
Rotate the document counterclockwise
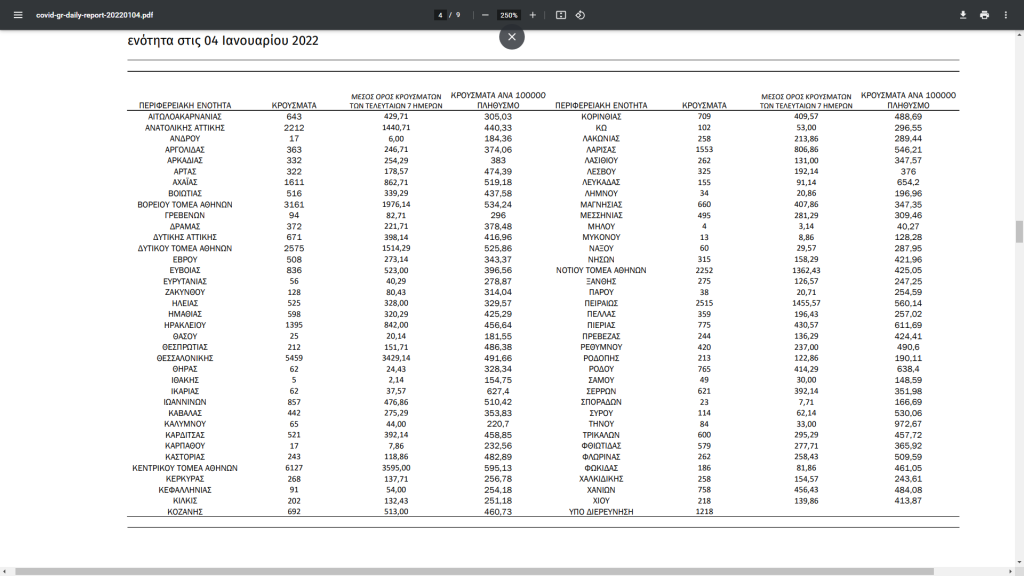point(580,15)
